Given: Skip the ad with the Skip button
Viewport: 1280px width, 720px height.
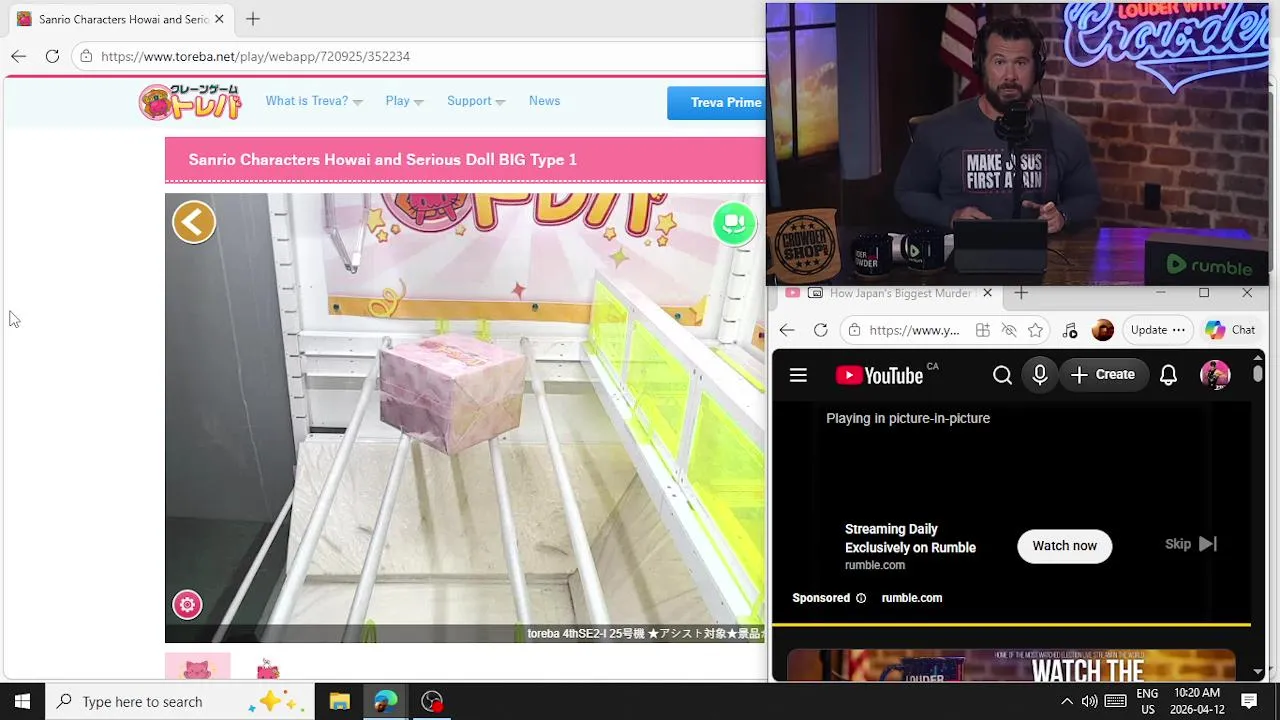Looking at the screenshot, I should (1190, 544).
